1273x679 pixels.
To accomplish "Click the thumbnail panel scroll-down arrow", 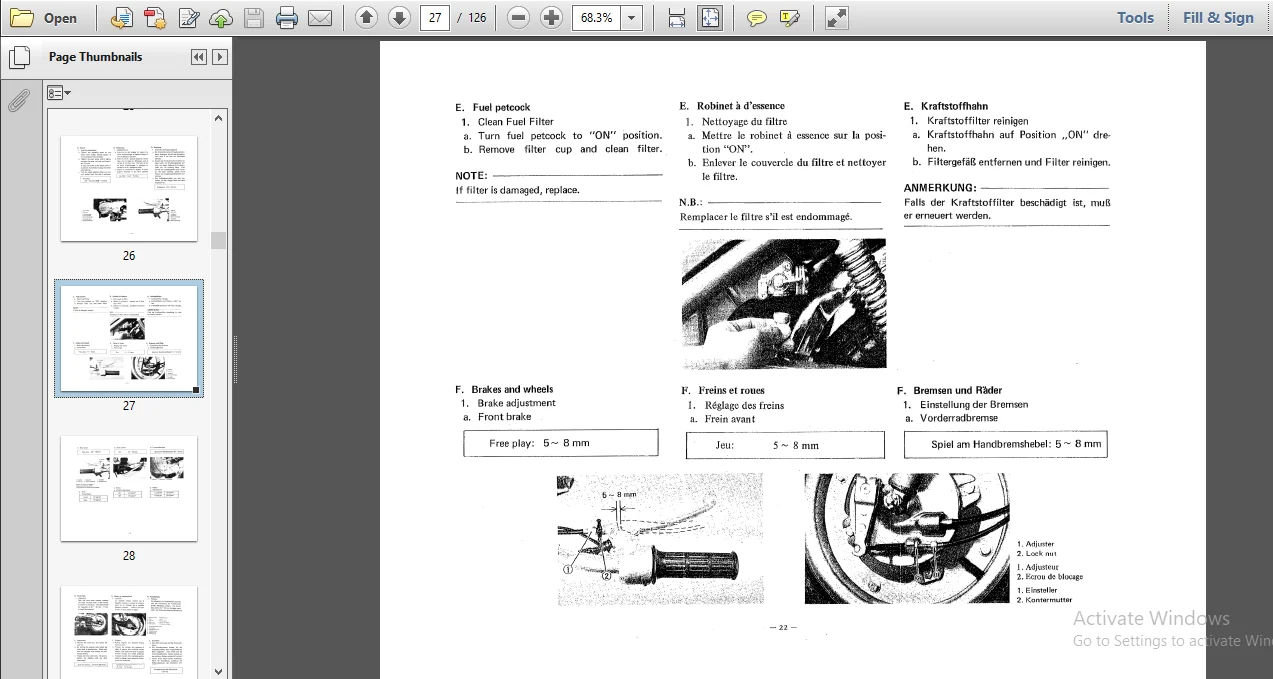I will [x=218, y=671].
